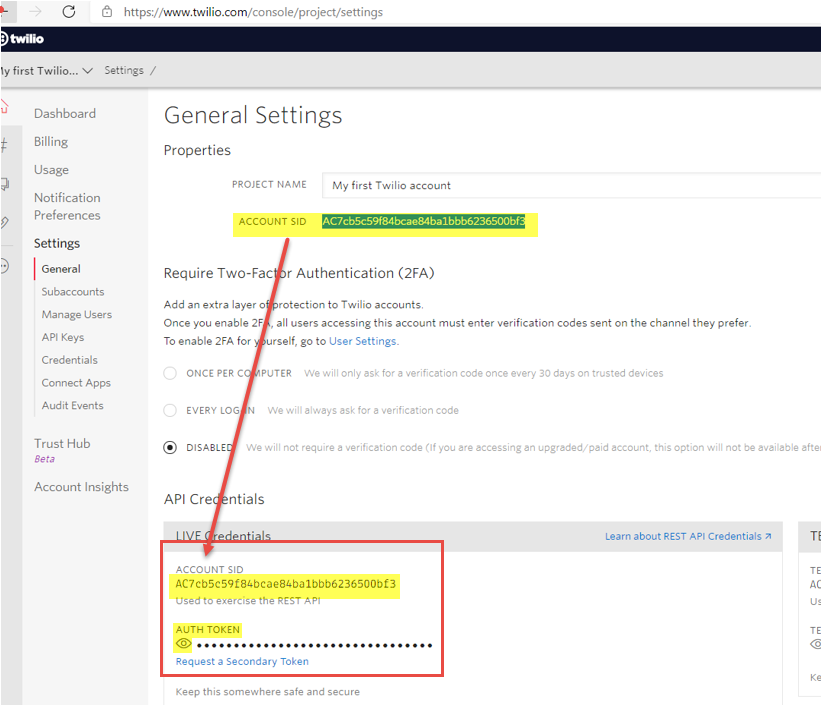The width and height of the screenshot is (822, 705).
Task: Click the Settings breadcrumb link
Action: point(124,70)
